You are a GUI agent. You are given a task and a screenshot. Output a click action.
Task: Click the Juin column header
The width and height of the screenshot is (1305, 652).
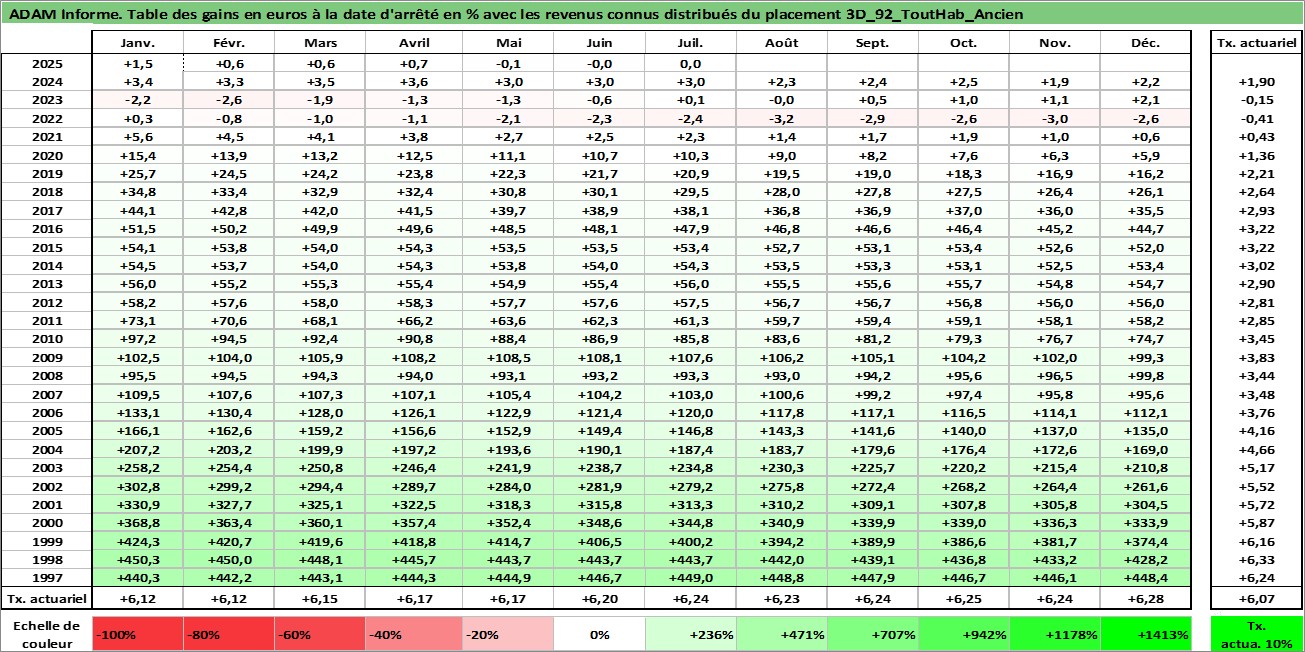click(x=599, y=43)
